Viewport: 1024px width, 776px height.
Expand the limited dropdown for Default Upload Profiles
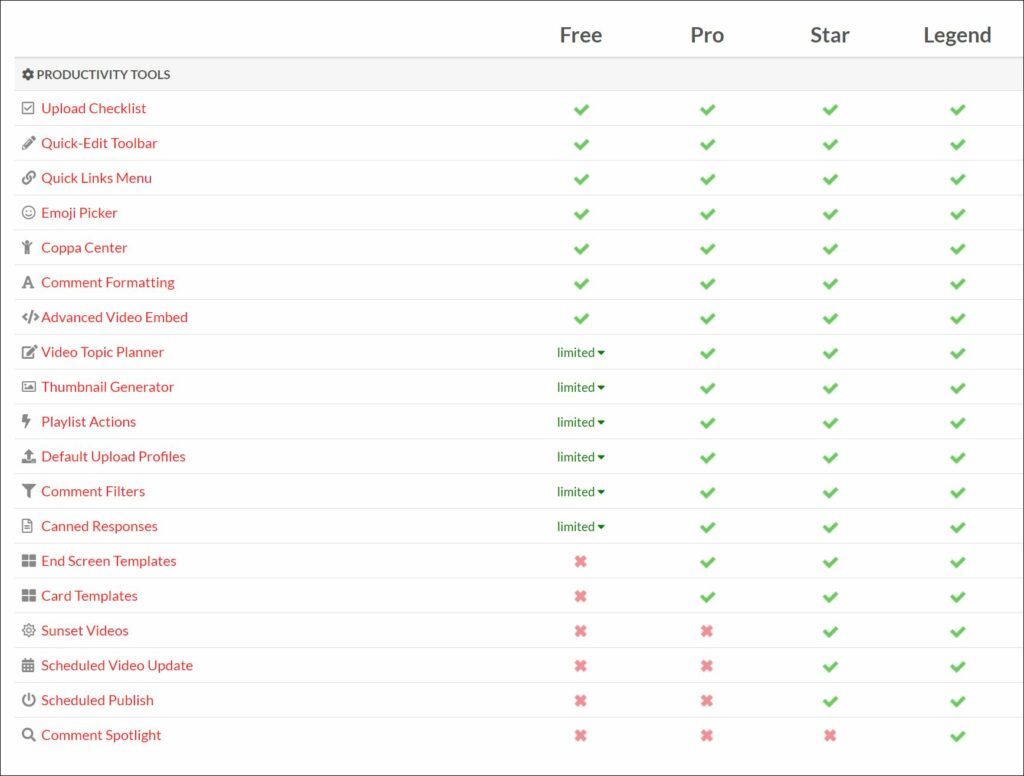(581, 457)
